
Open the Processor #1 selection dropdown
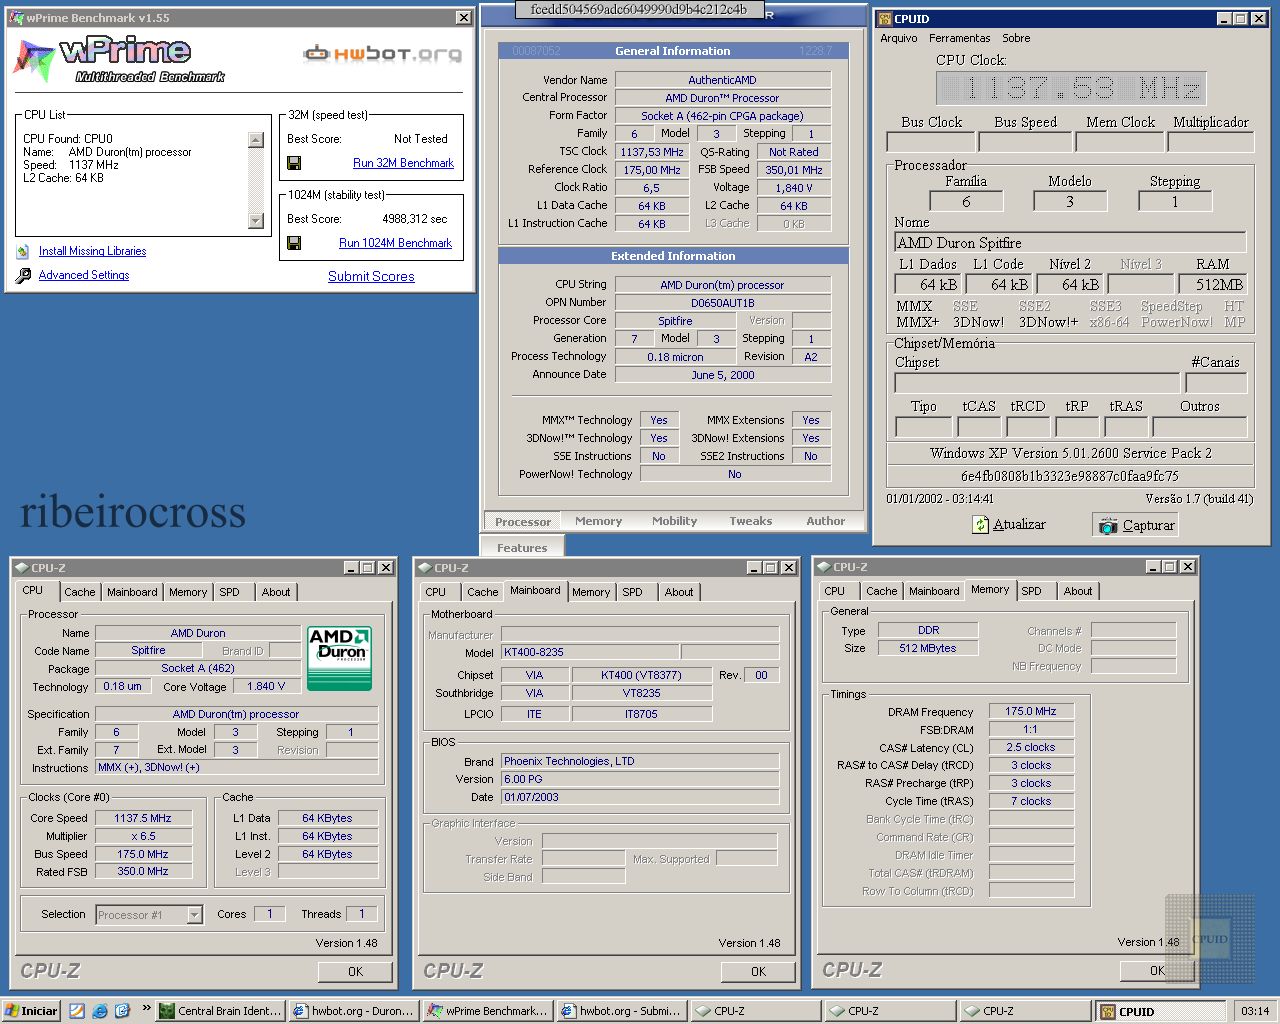tap(195, 915)
